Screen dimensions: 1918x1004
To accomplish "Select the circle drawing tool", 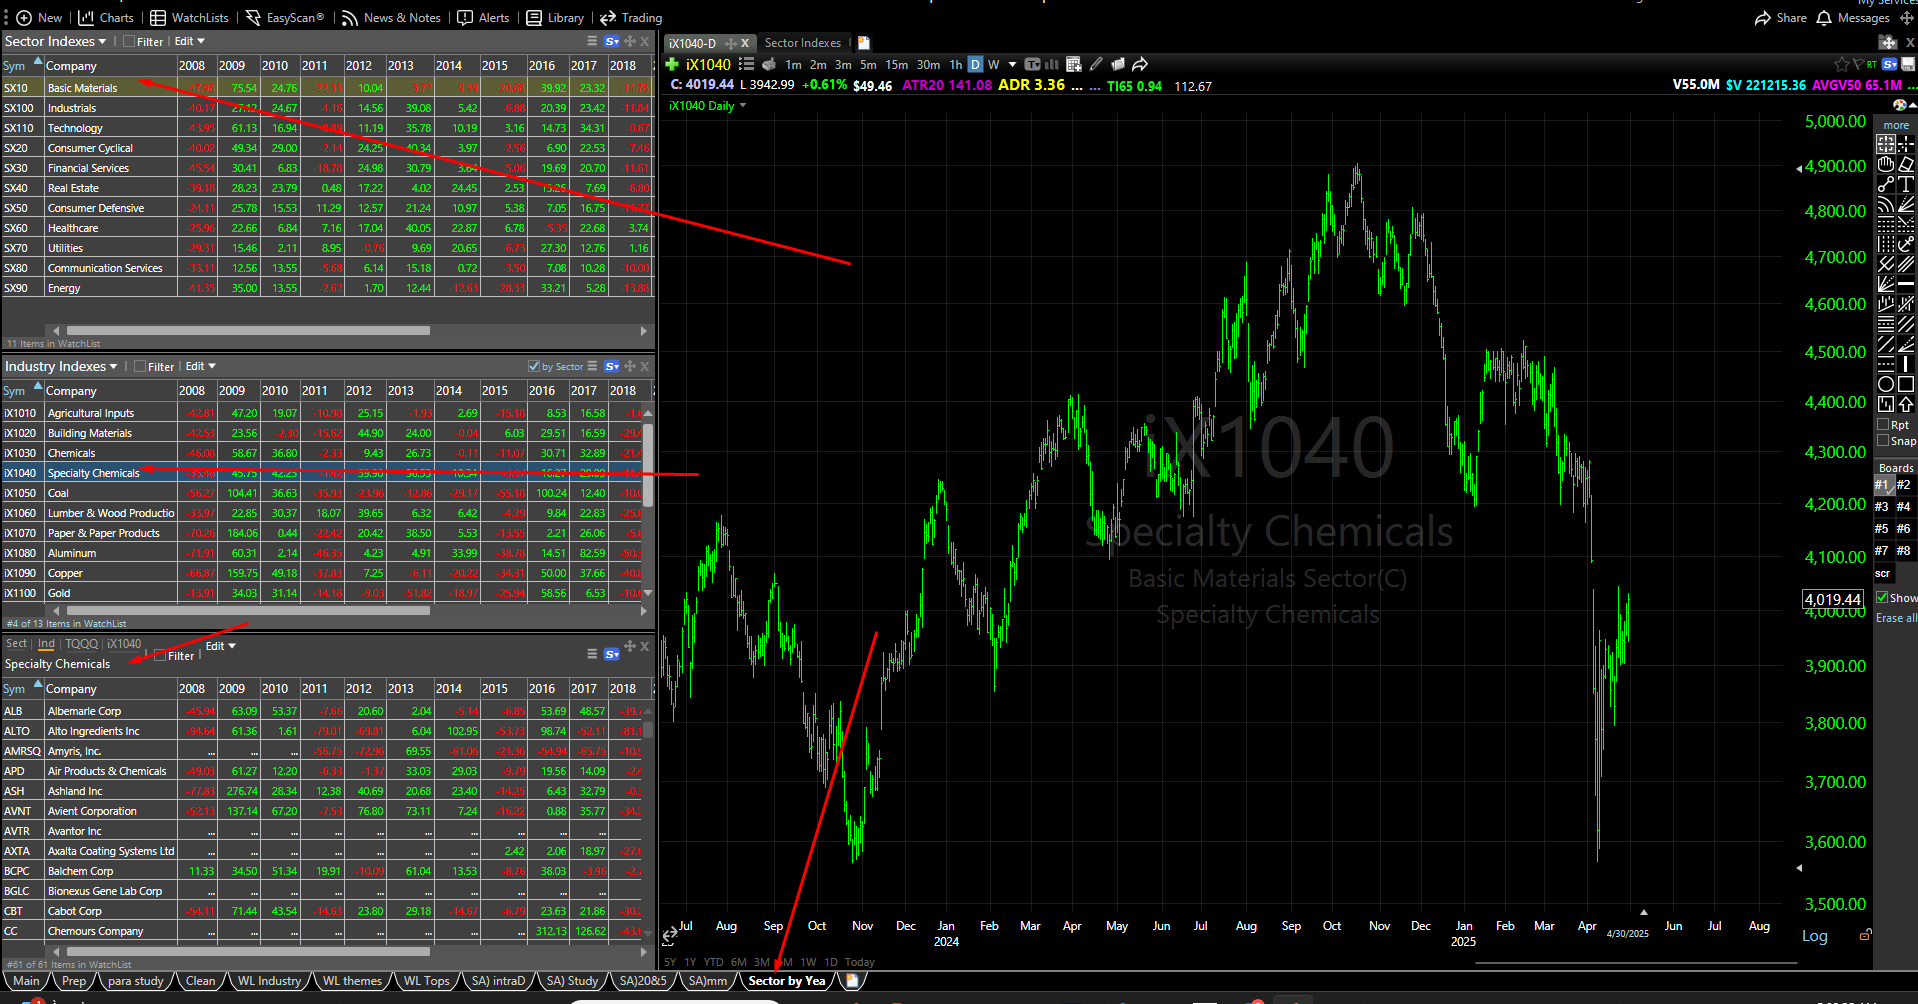I will point(1886,384).
